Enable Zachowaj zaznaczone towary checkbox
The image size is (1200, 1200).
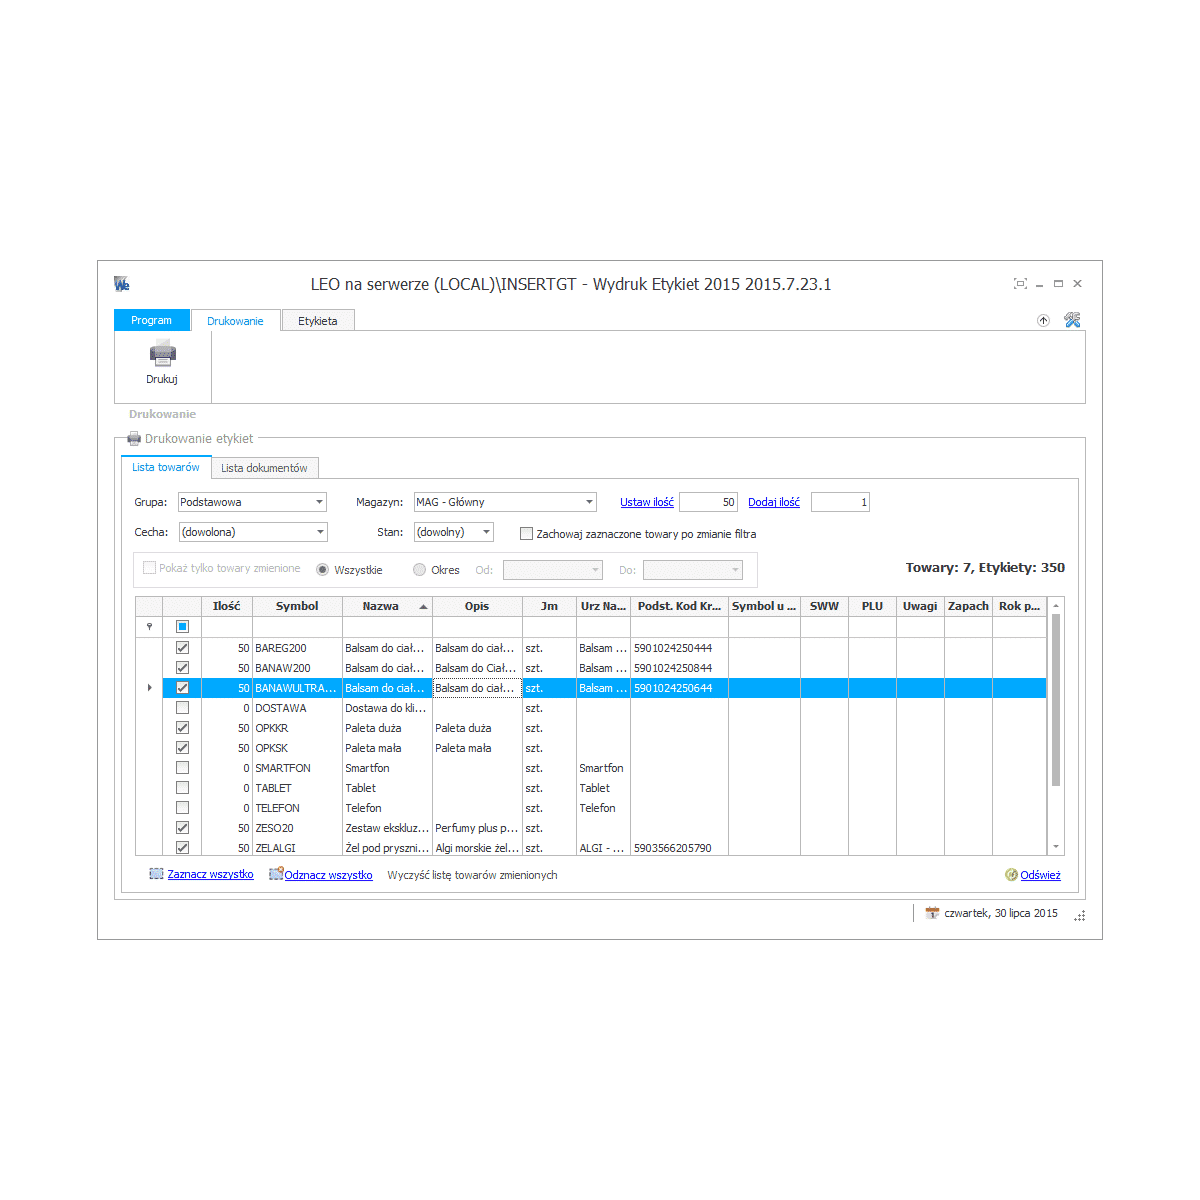(x=526, y=534)
